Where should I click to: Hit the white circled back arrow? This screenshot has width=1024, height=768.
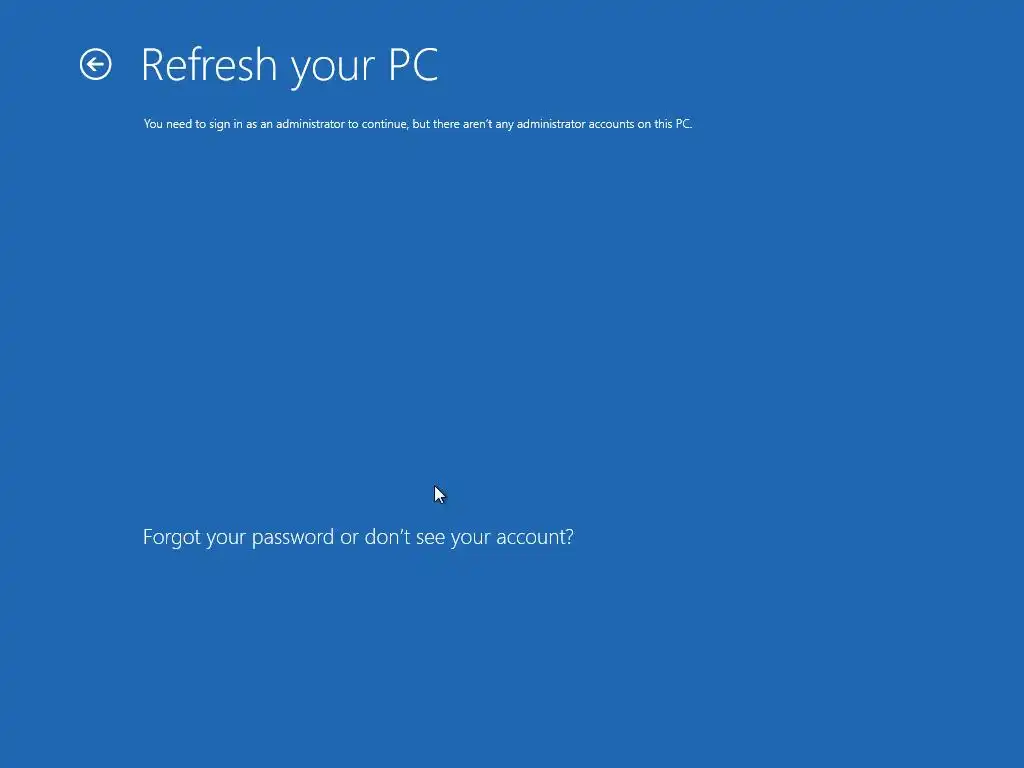[x=95, y=65]
